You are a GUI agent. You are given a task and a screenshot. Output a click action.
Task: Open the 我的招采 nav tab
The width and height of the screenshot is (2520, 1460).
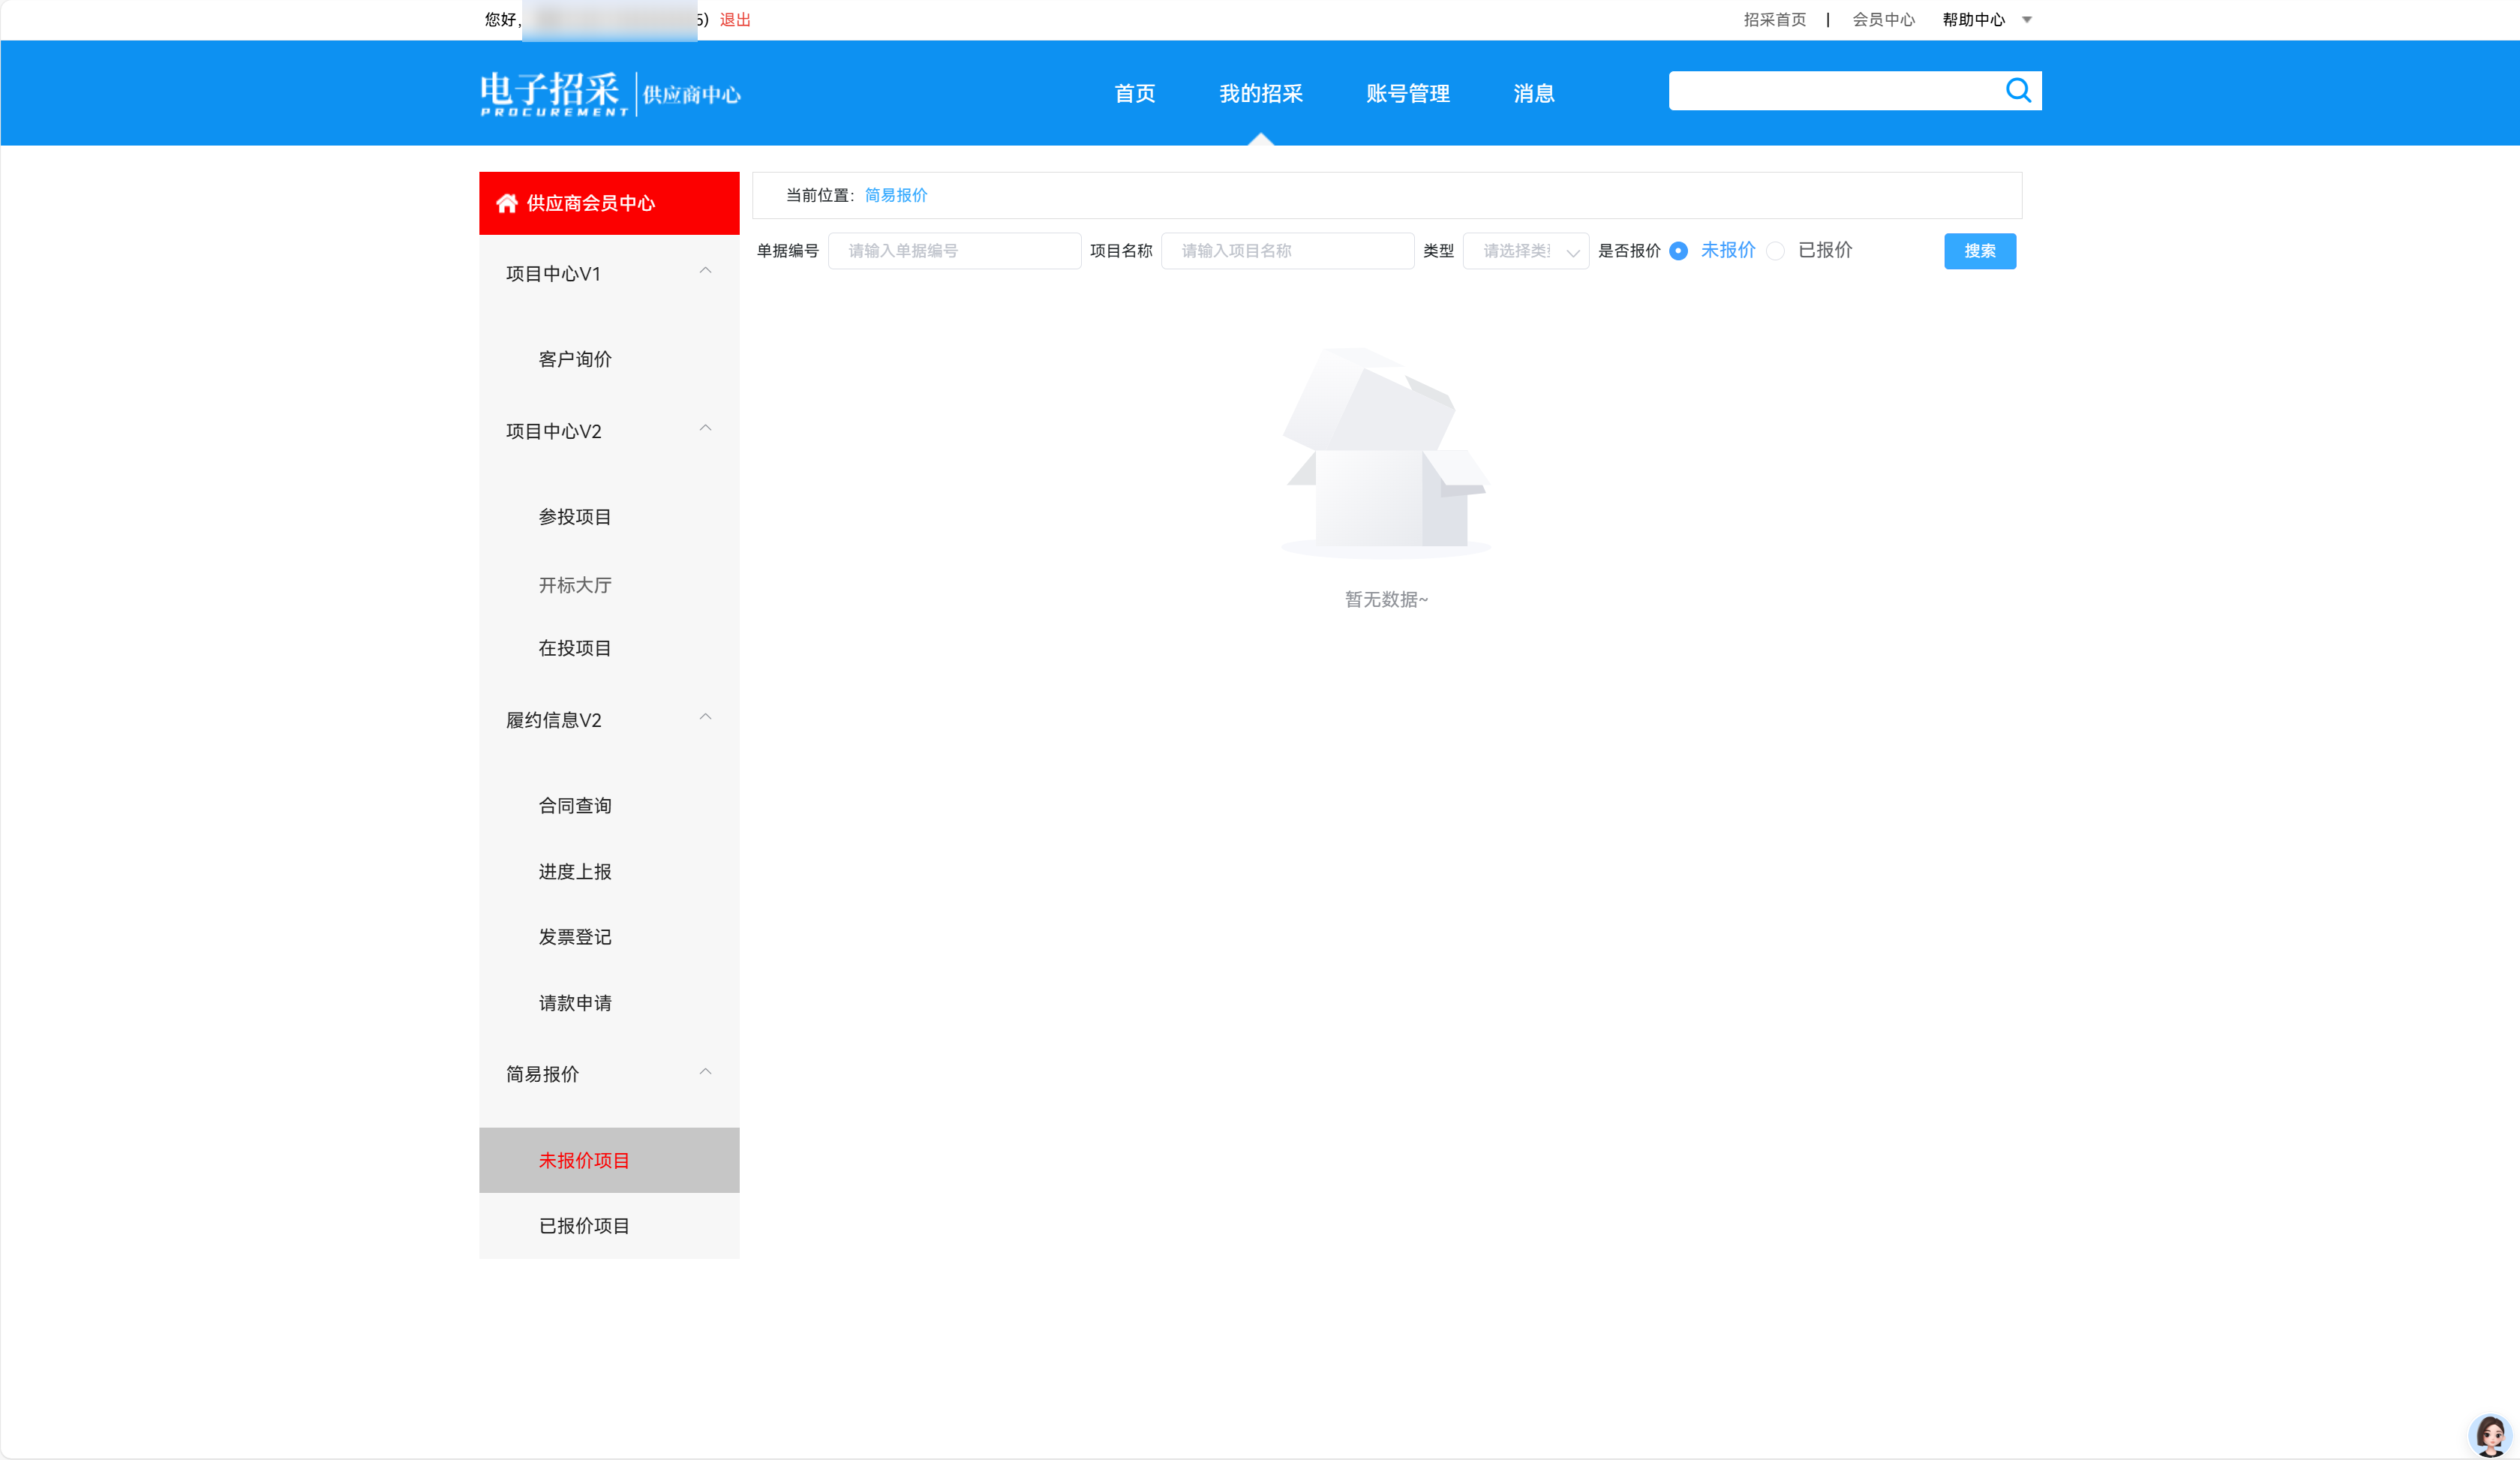tap(1261, 94)
